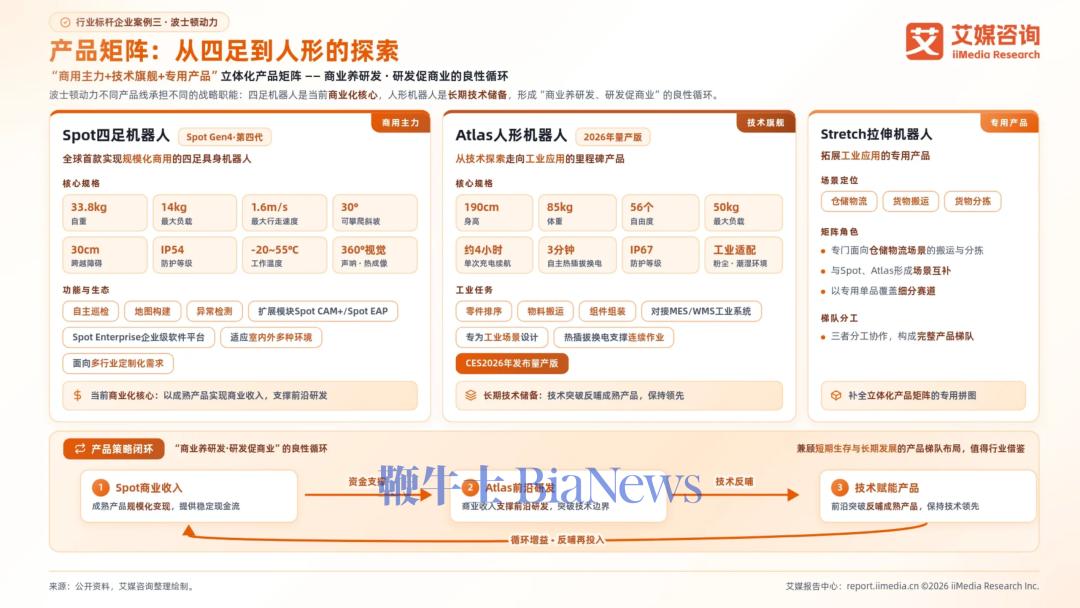Image resolution: width=1080 pixels, height=608 pixels.
Task: Click the 仓储物流 tag
Action: coord(849,201)
